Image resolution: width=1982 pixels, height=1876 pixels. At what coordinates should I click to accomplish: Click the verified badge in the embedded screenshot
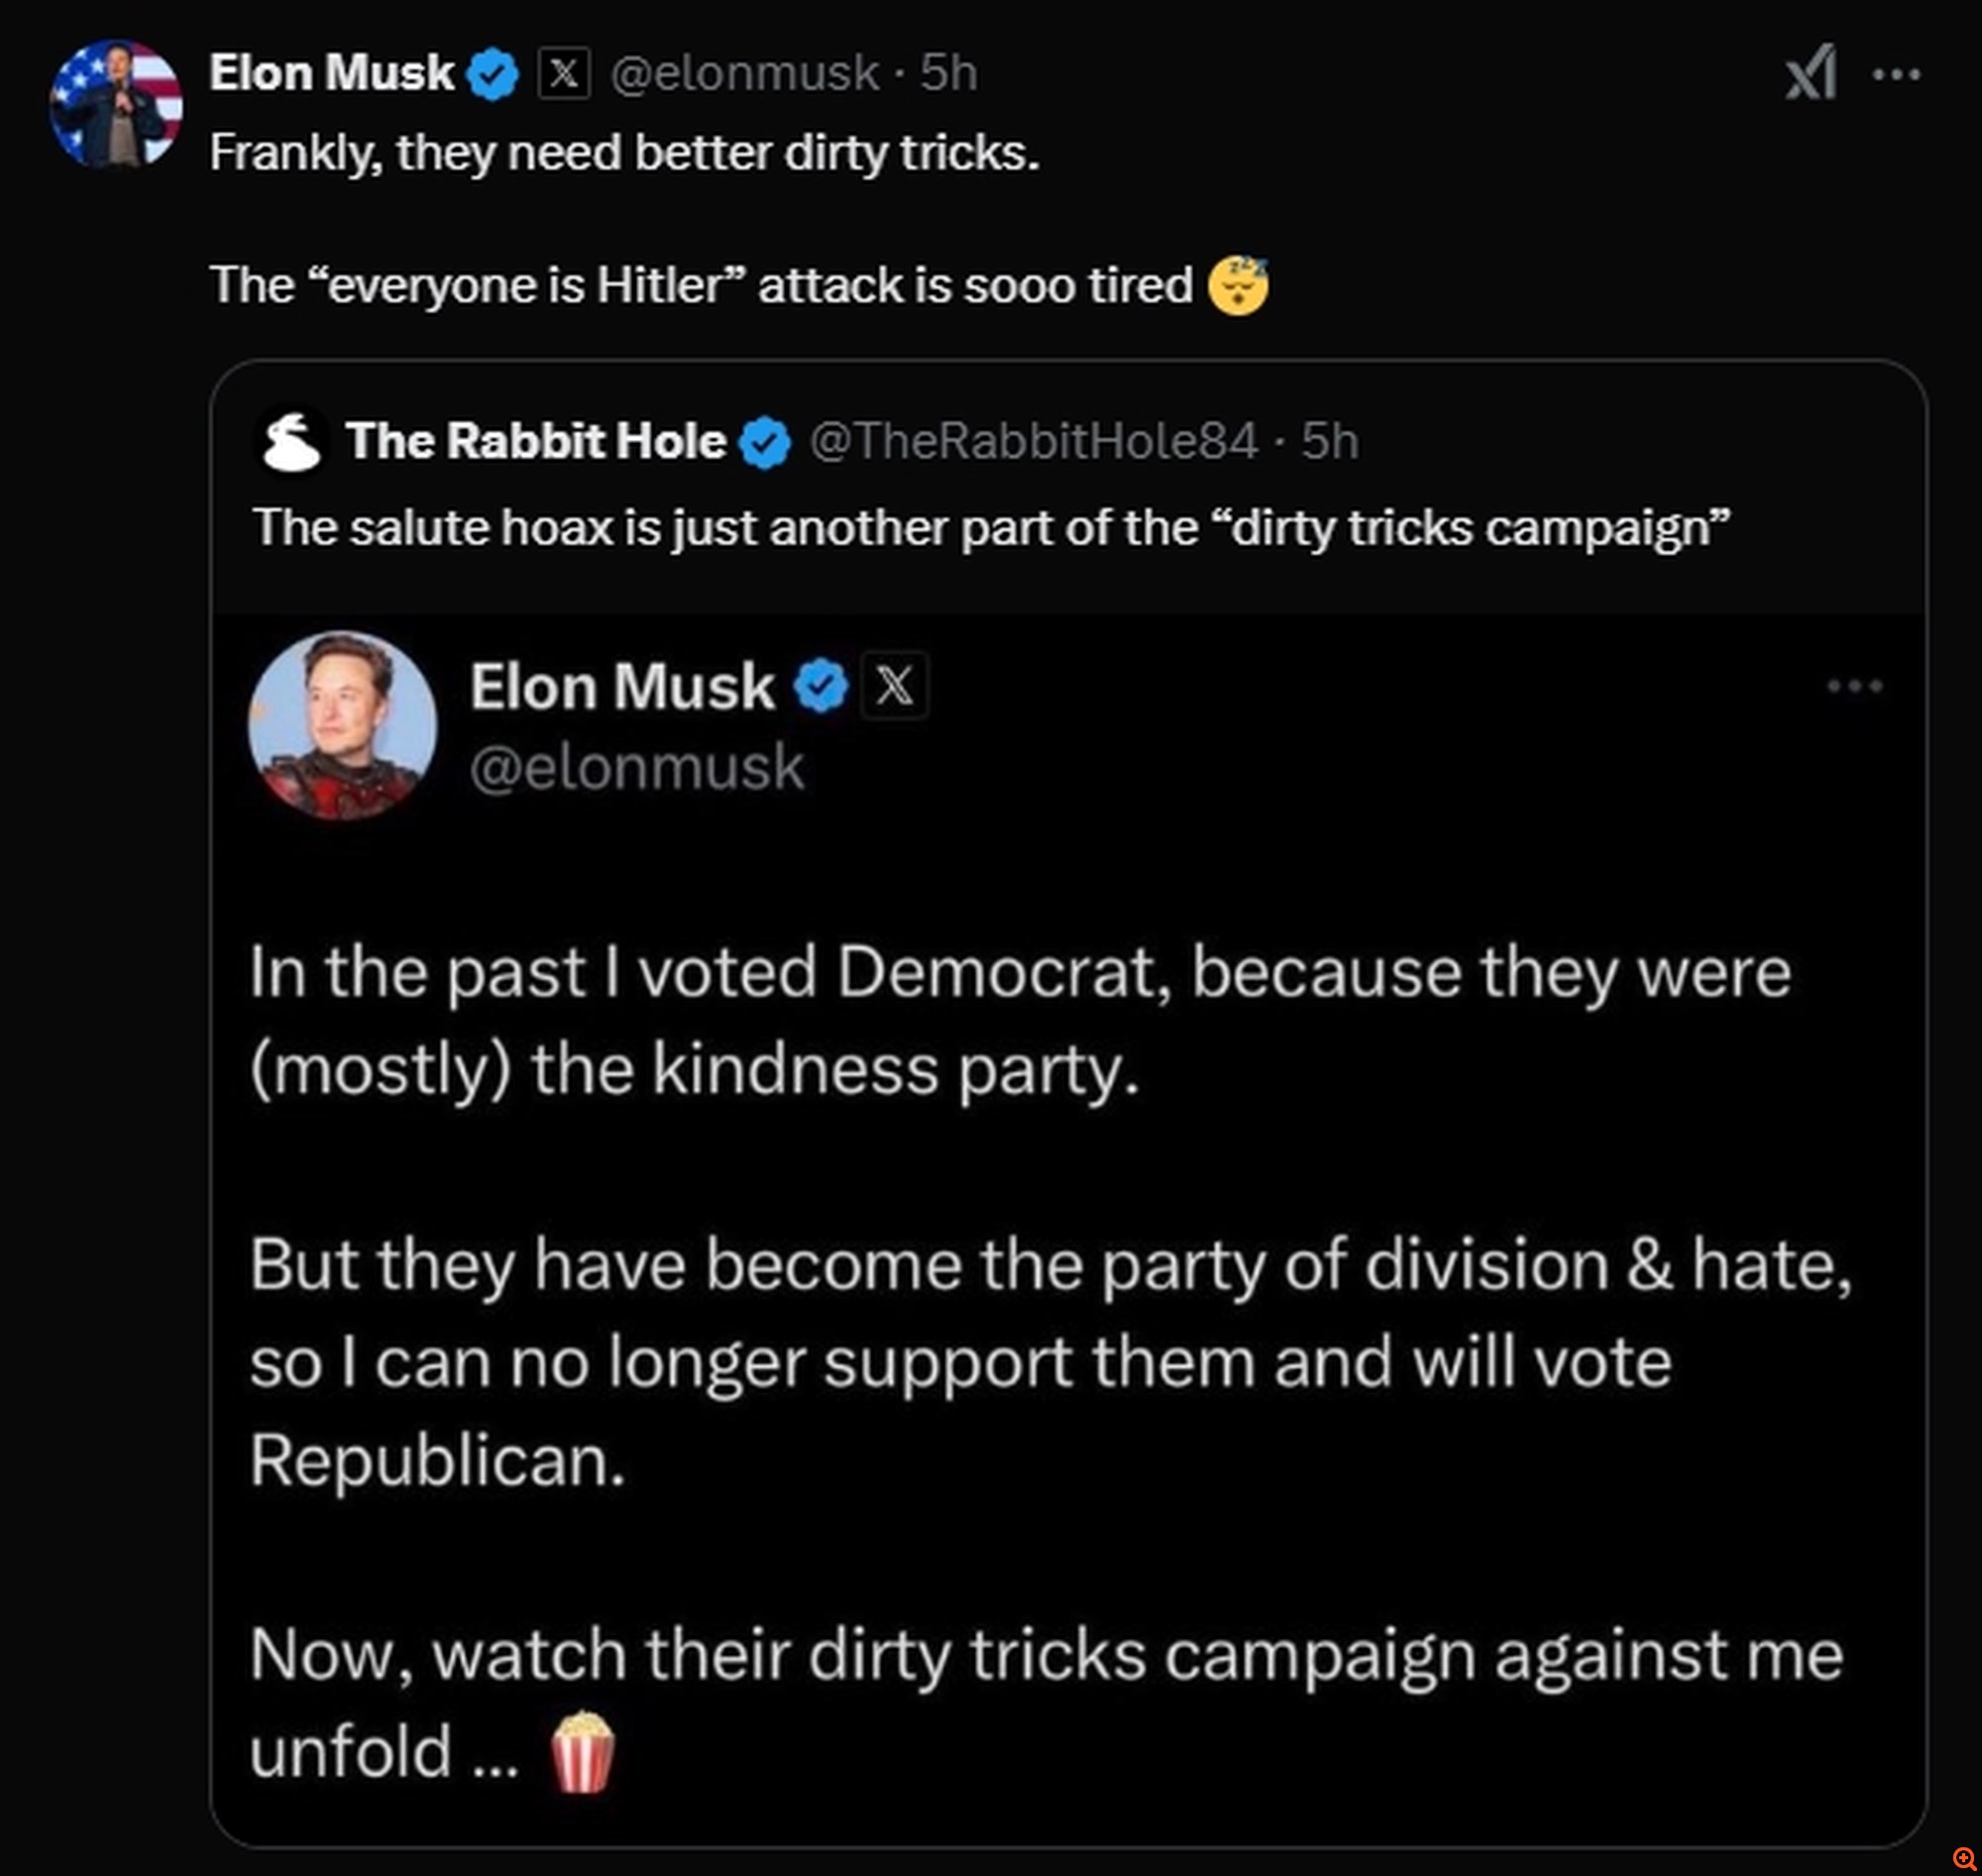[x=821, y=686]
